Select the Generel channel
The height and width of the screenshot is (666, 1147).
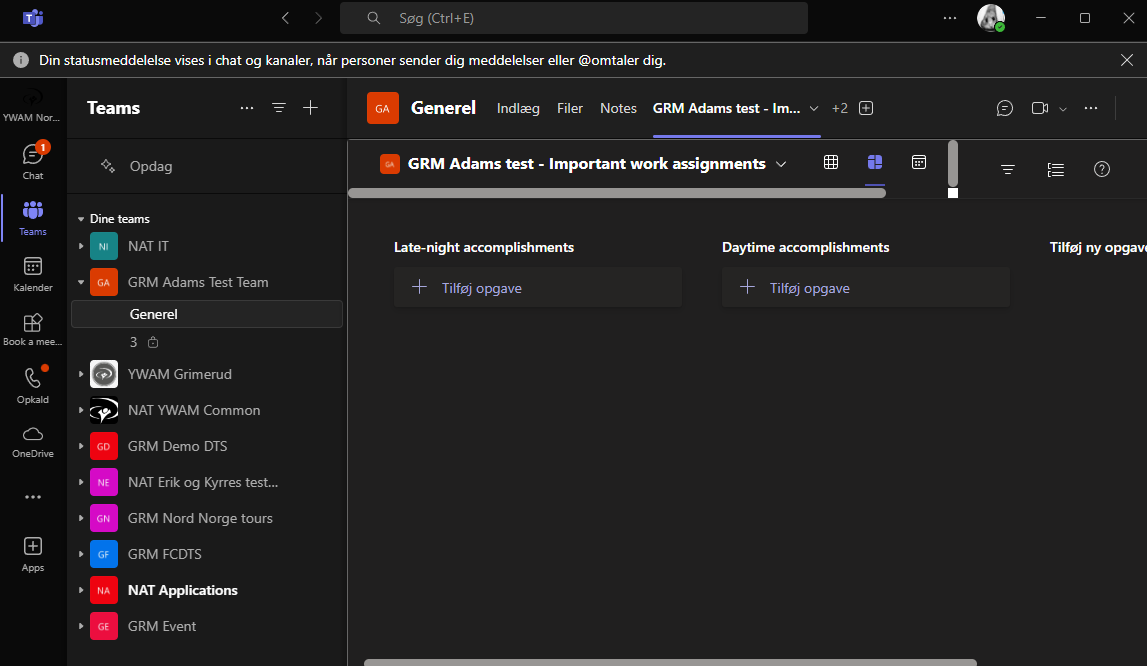pos(207,314)
